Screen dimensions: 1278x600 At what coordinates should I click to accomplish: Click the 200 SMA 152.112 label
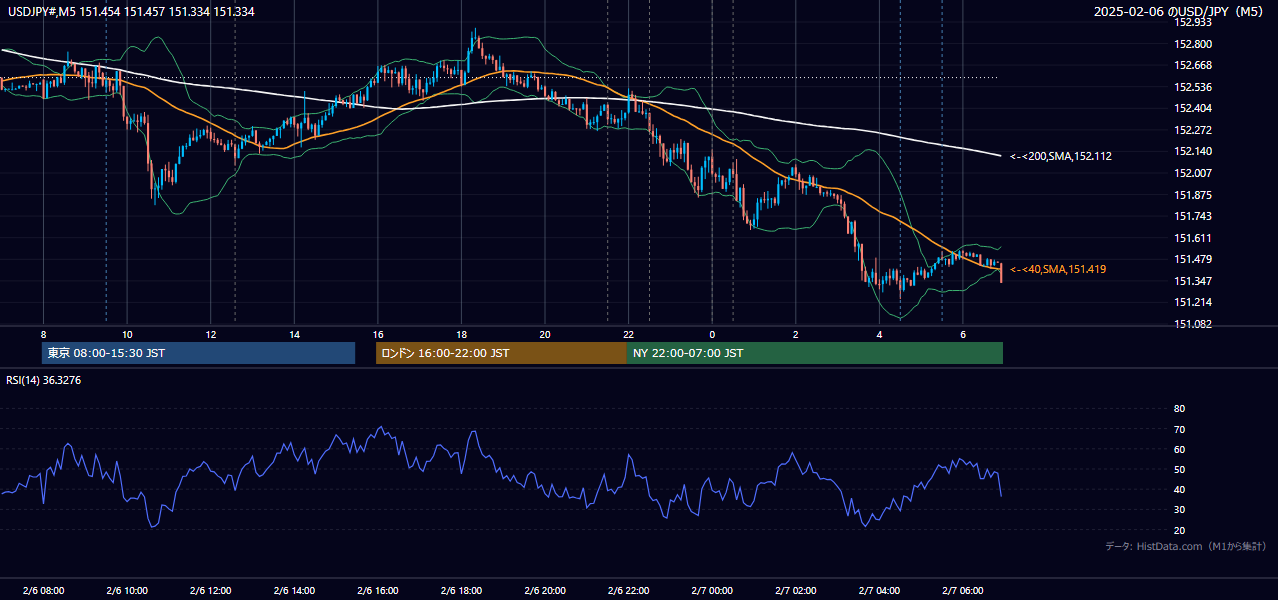click(x=1061, y=156)
